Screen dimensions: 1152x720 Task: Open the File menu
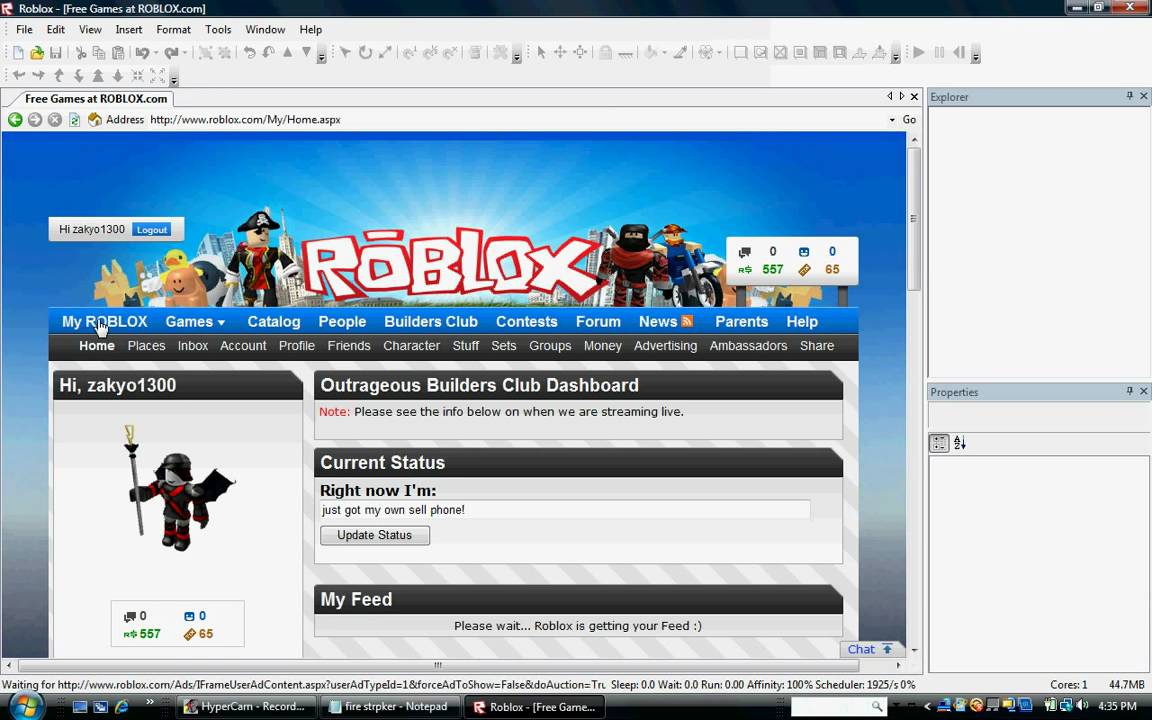(x=24, y=29)
